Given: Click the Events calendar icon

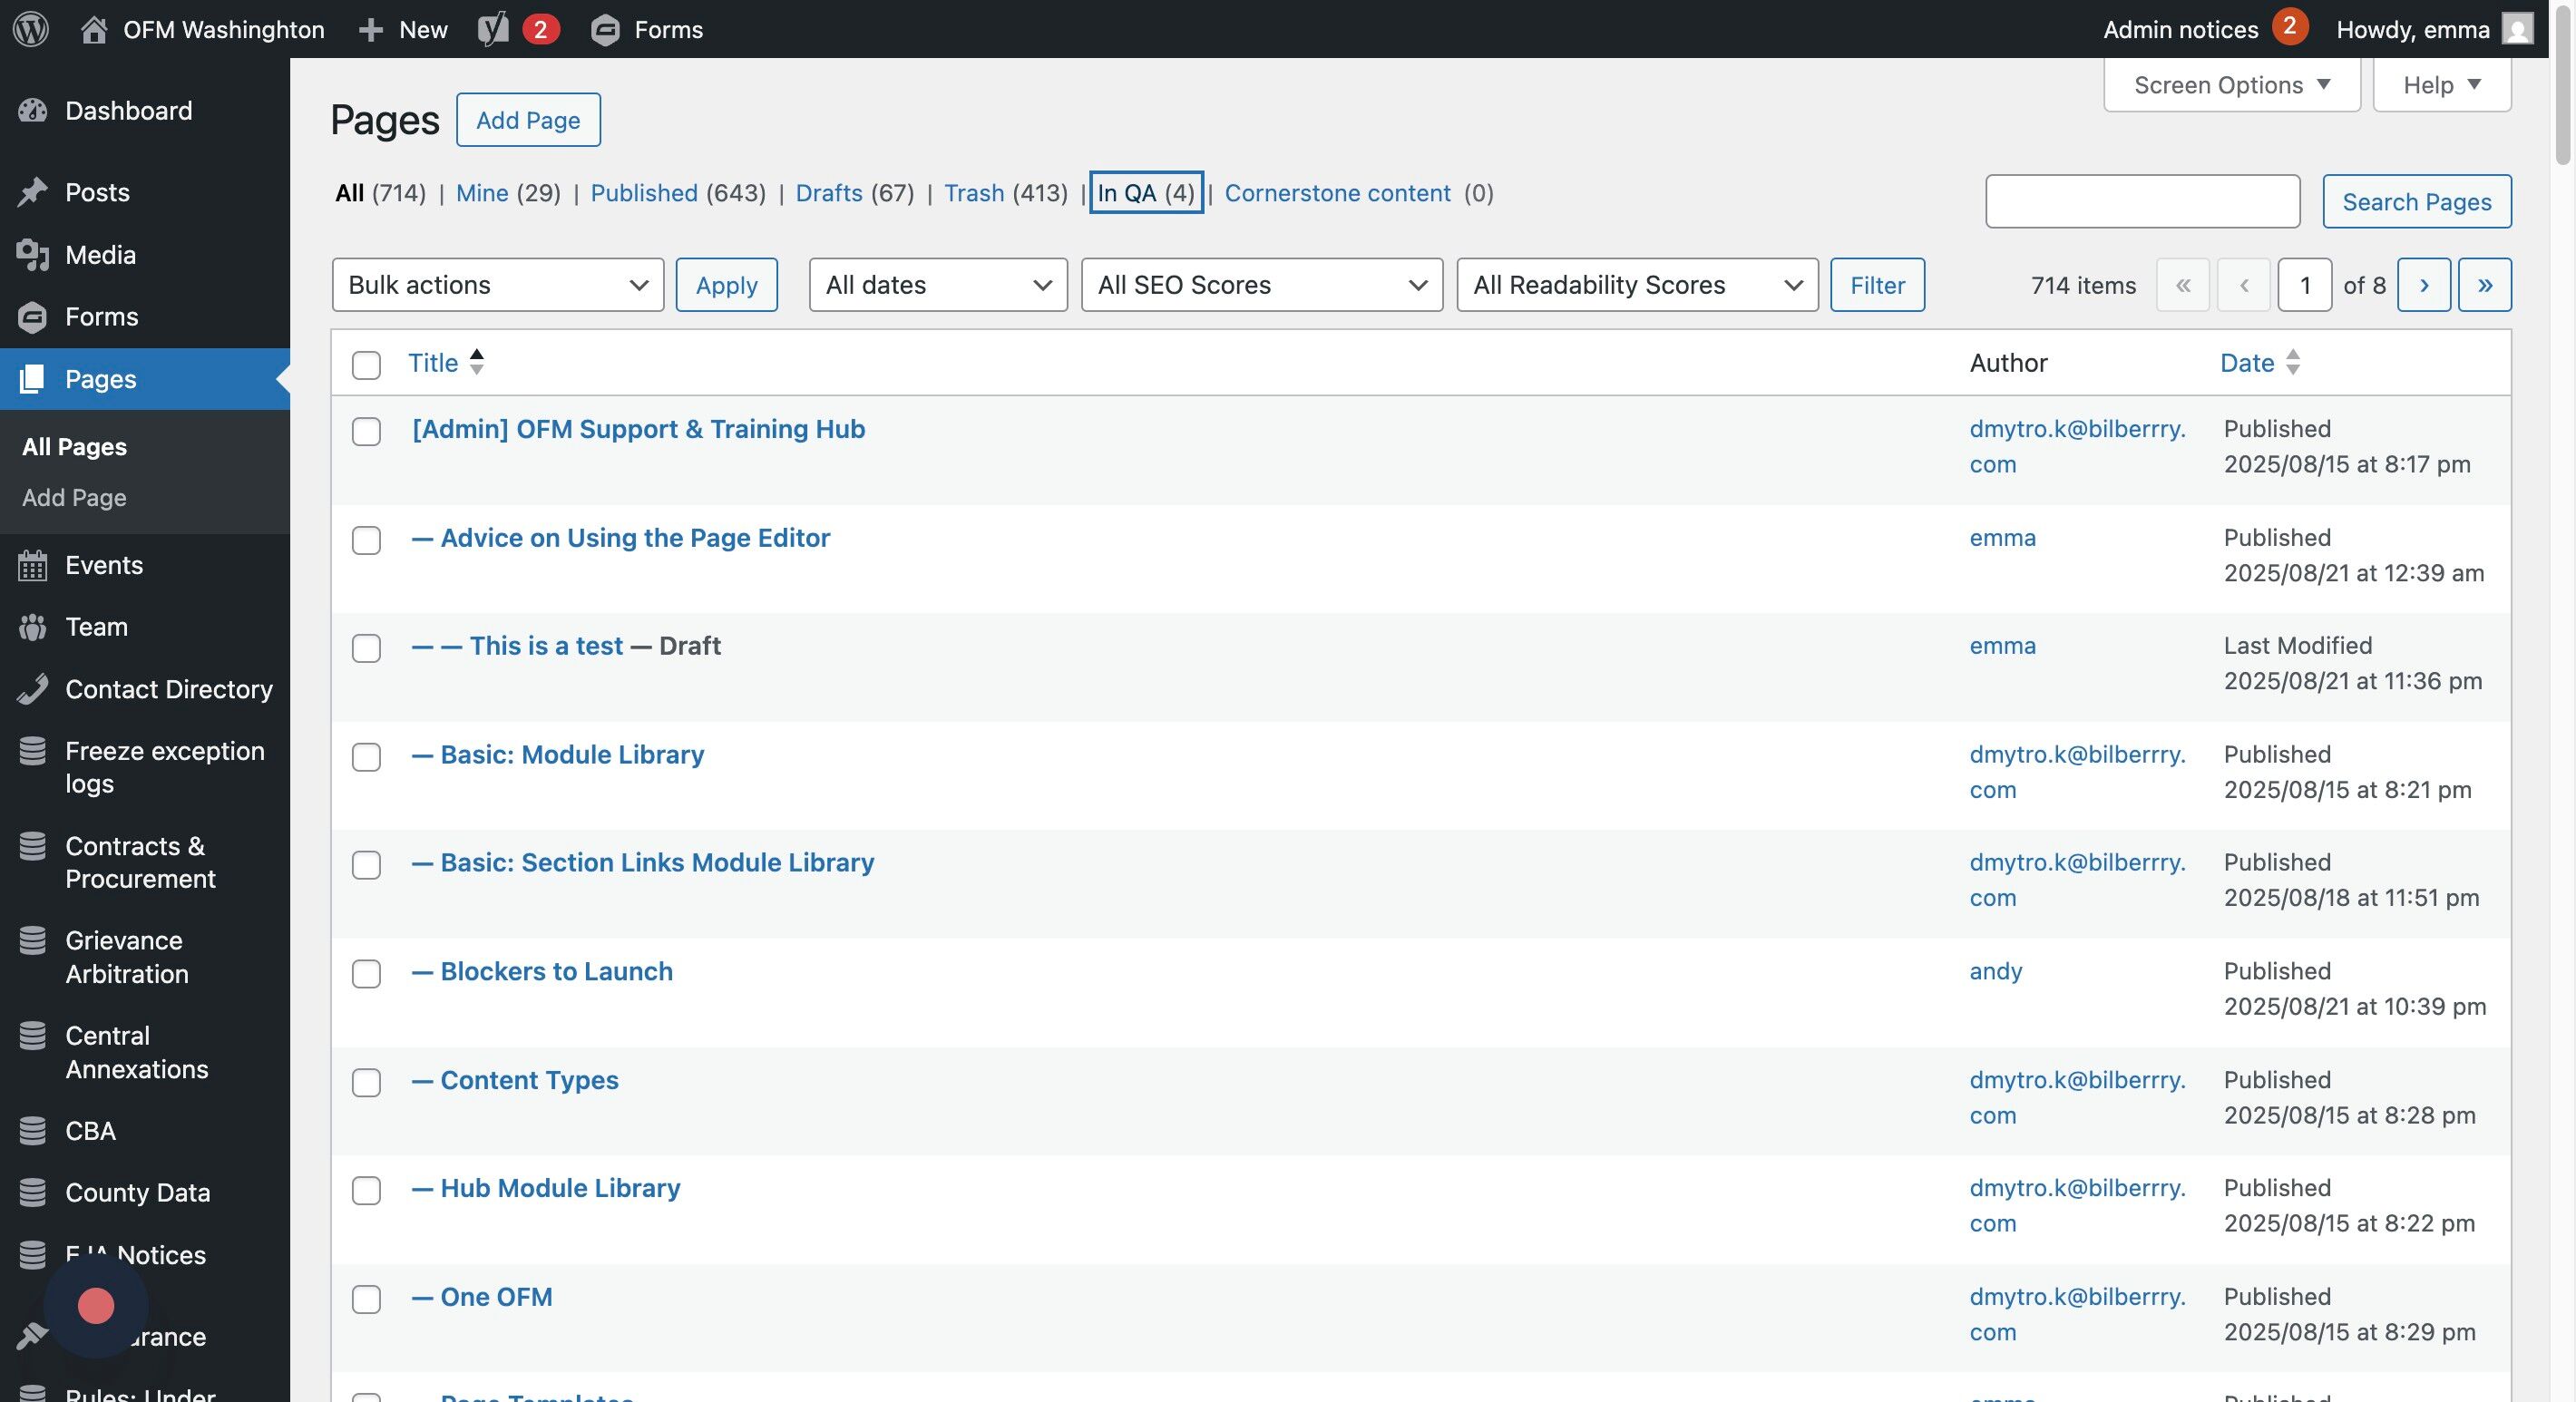Looking at the screenshot, I should click(32, 565).
